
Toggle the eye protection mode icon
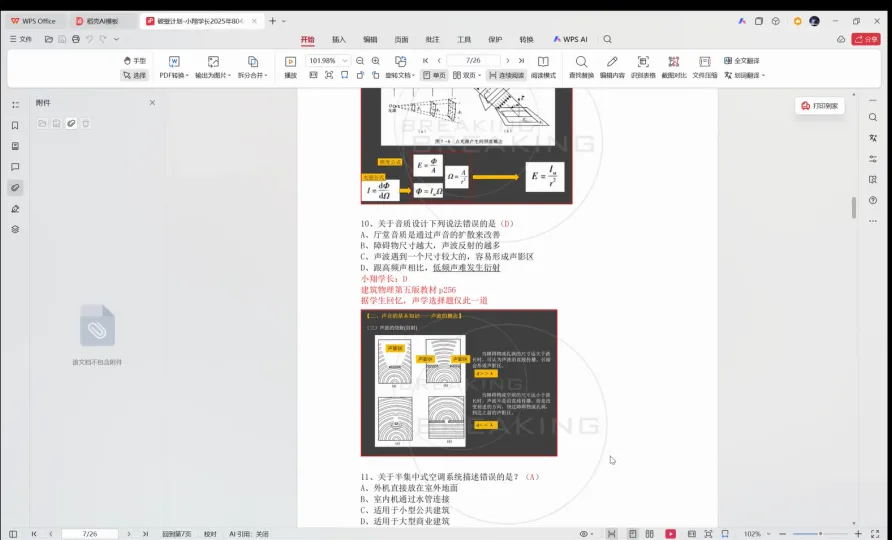click(586, 534)
